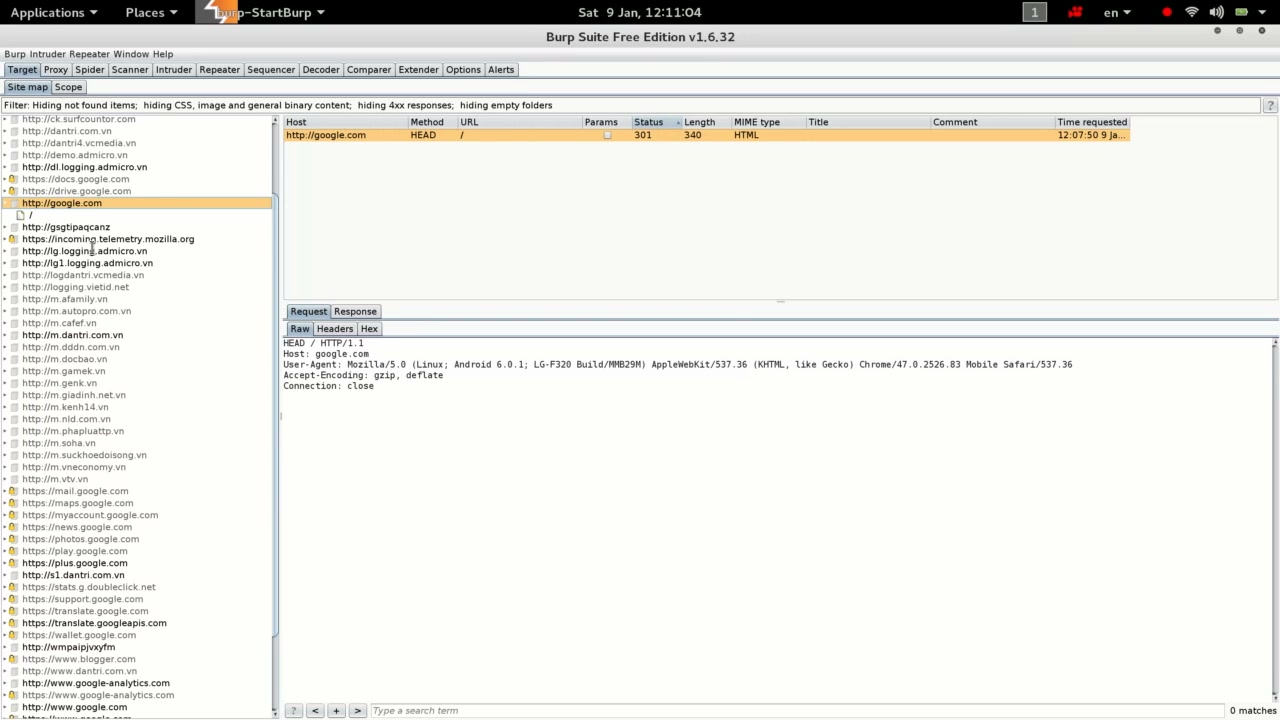The width and height of the screenshot is (1280, 720).
Task: Expand the http://dantri.com.vn tree node
Action: [4, 131]
